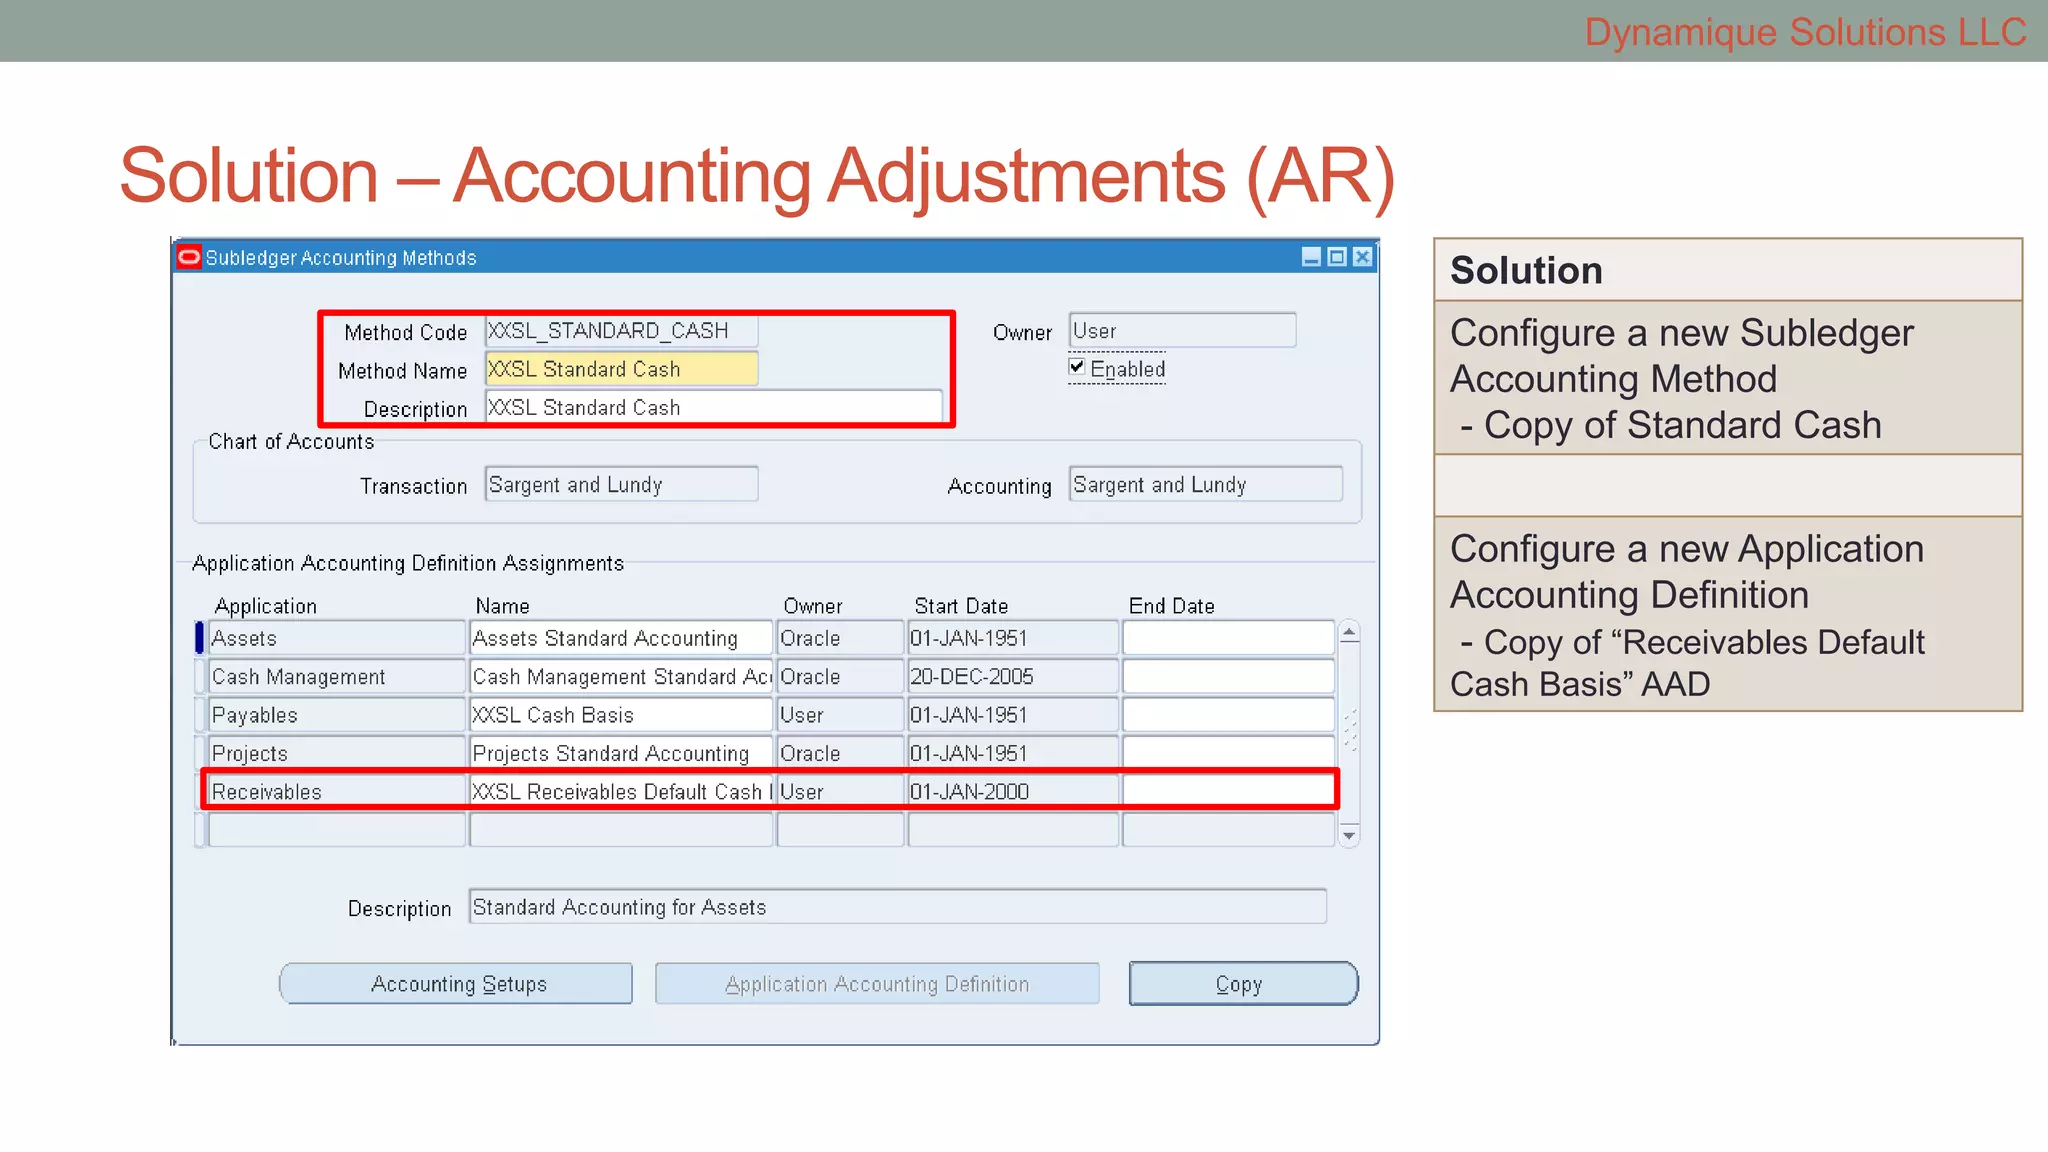This screenshot has height=1152, width=2048.
Task: Close the Subledger Accounting Methods window
Action: [1362, 257]
